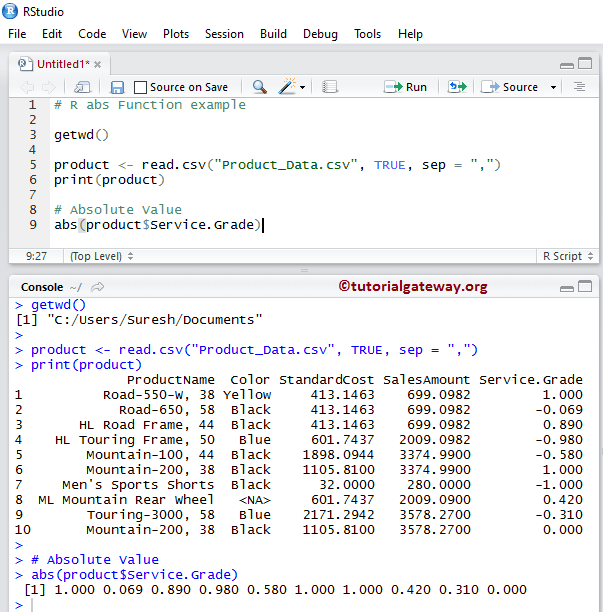Click the "C:/Users/Suresh/Documents" output
603x612 pixels.
[x=155, y=320]
